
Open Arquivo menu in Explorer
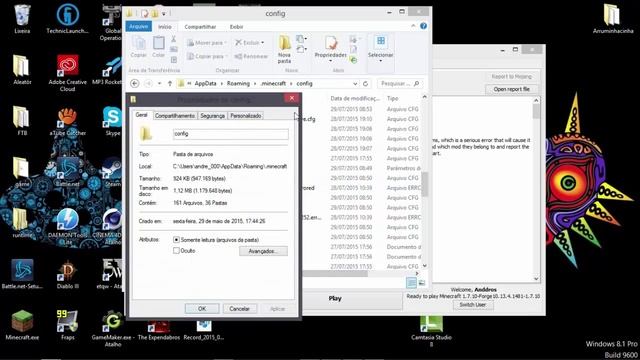point(138,26)
